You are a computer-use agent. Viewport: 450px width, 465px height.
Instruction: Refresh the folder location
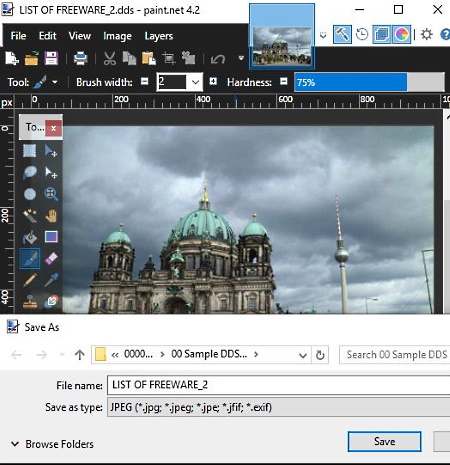point(320,355)
